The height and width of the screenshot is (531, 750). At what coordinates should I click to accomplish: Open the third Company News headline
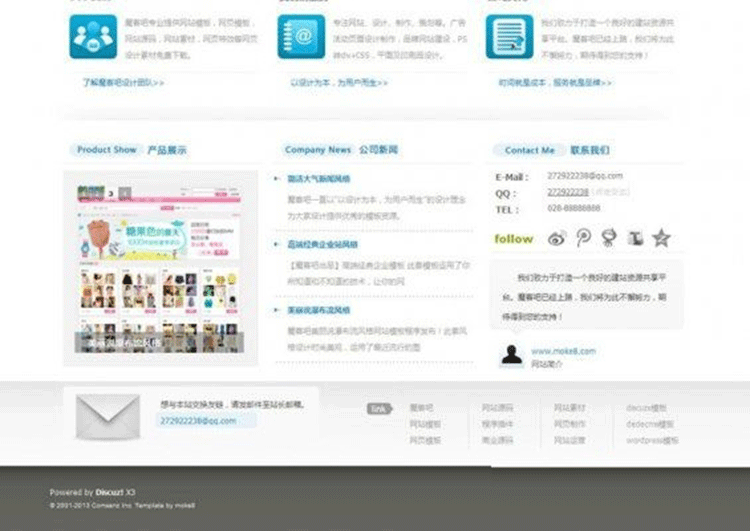pyautogui.click(x=319, y=310)
